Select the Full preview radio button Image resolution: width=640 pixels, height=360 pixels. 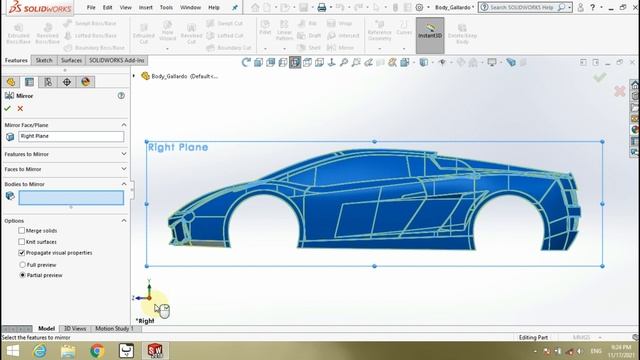coord(22,265)
